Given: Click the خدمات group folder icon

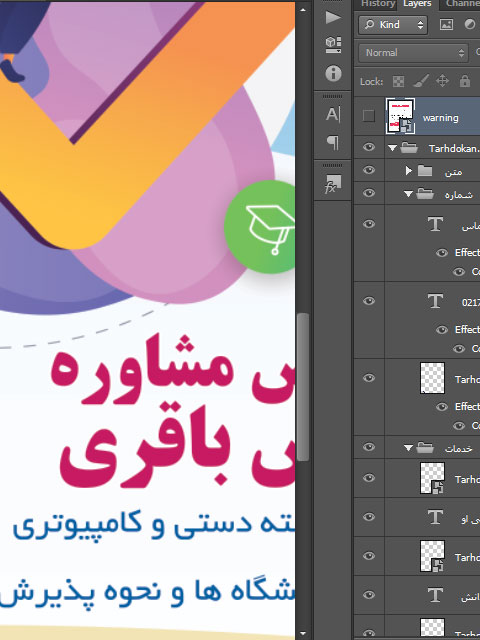Looking at the screenshot, I should tap(424, 448).
